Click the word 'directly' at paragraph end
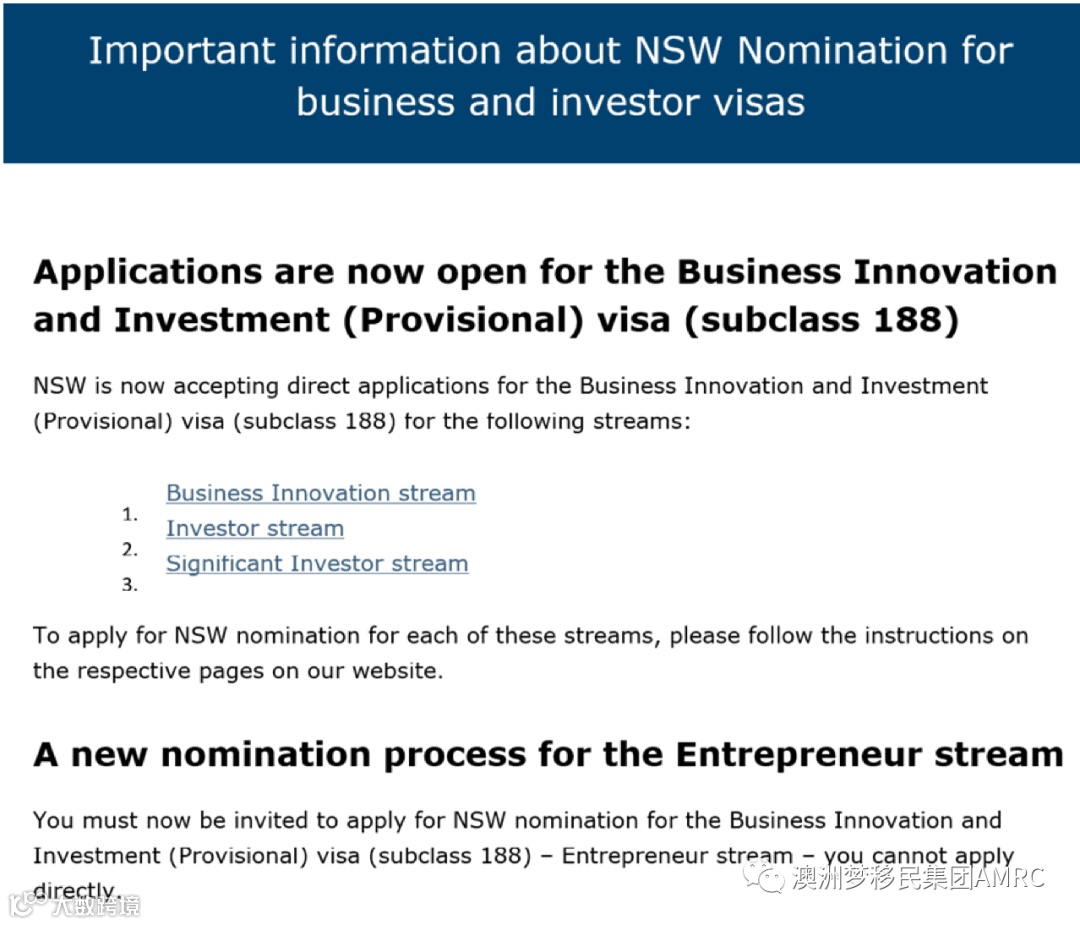The image size is (1080, 925). [x=74, y=891]
